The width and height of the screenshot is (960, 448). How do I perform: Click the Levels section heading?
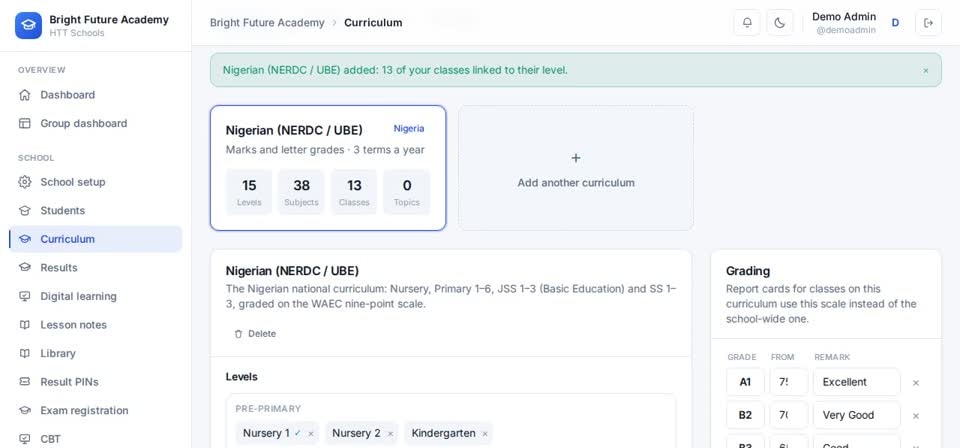point(241,376)
